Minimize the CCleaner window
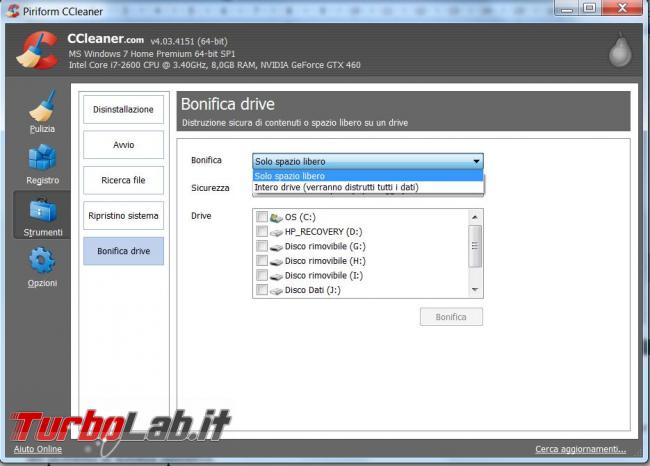This screenshot has width=650, height=466. 566,8
